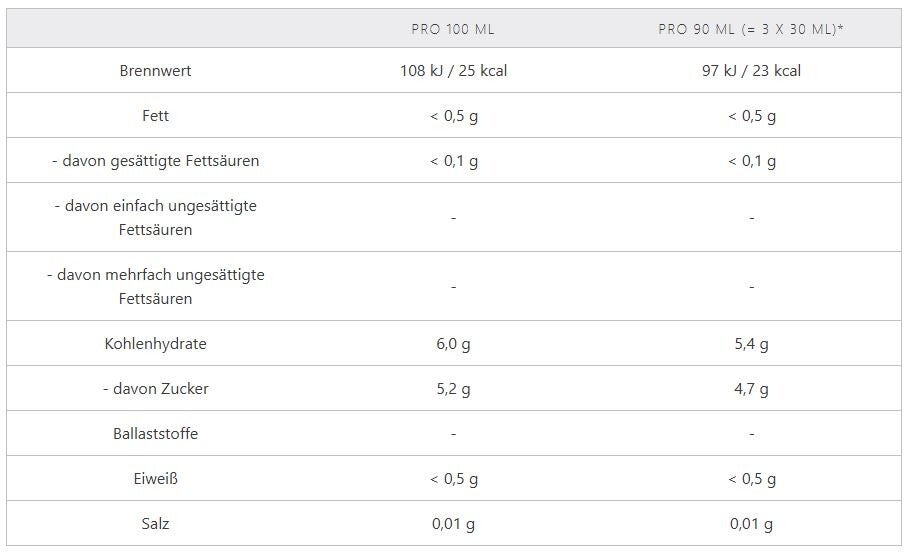The image size is (909, 553).
Task: Select the Brennwert row label
Action: click(155, 71)
